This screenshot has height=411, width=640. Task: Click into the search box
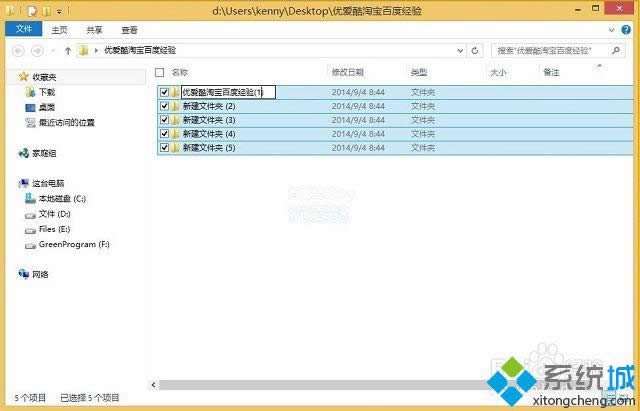point(551,51)
